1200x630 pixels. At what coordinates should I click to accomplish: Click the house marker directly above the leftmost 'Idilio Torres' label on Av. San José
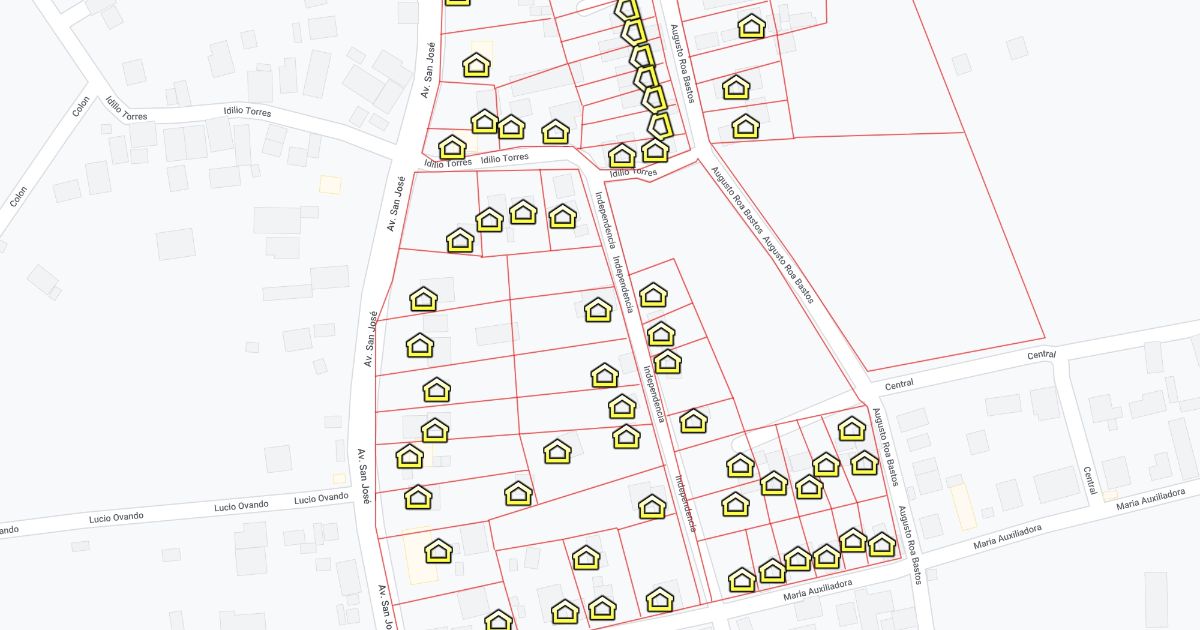click(452, 147)
